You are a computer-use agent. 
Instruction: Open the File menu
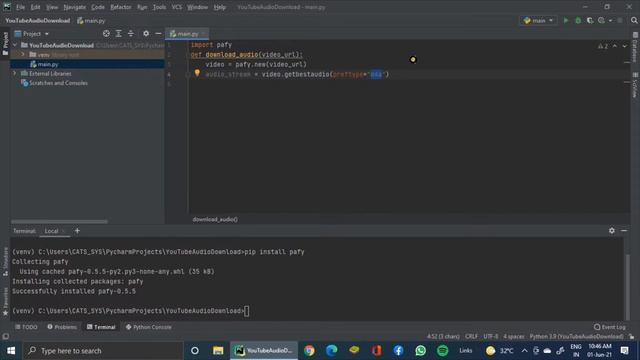[x=20, y=7]
